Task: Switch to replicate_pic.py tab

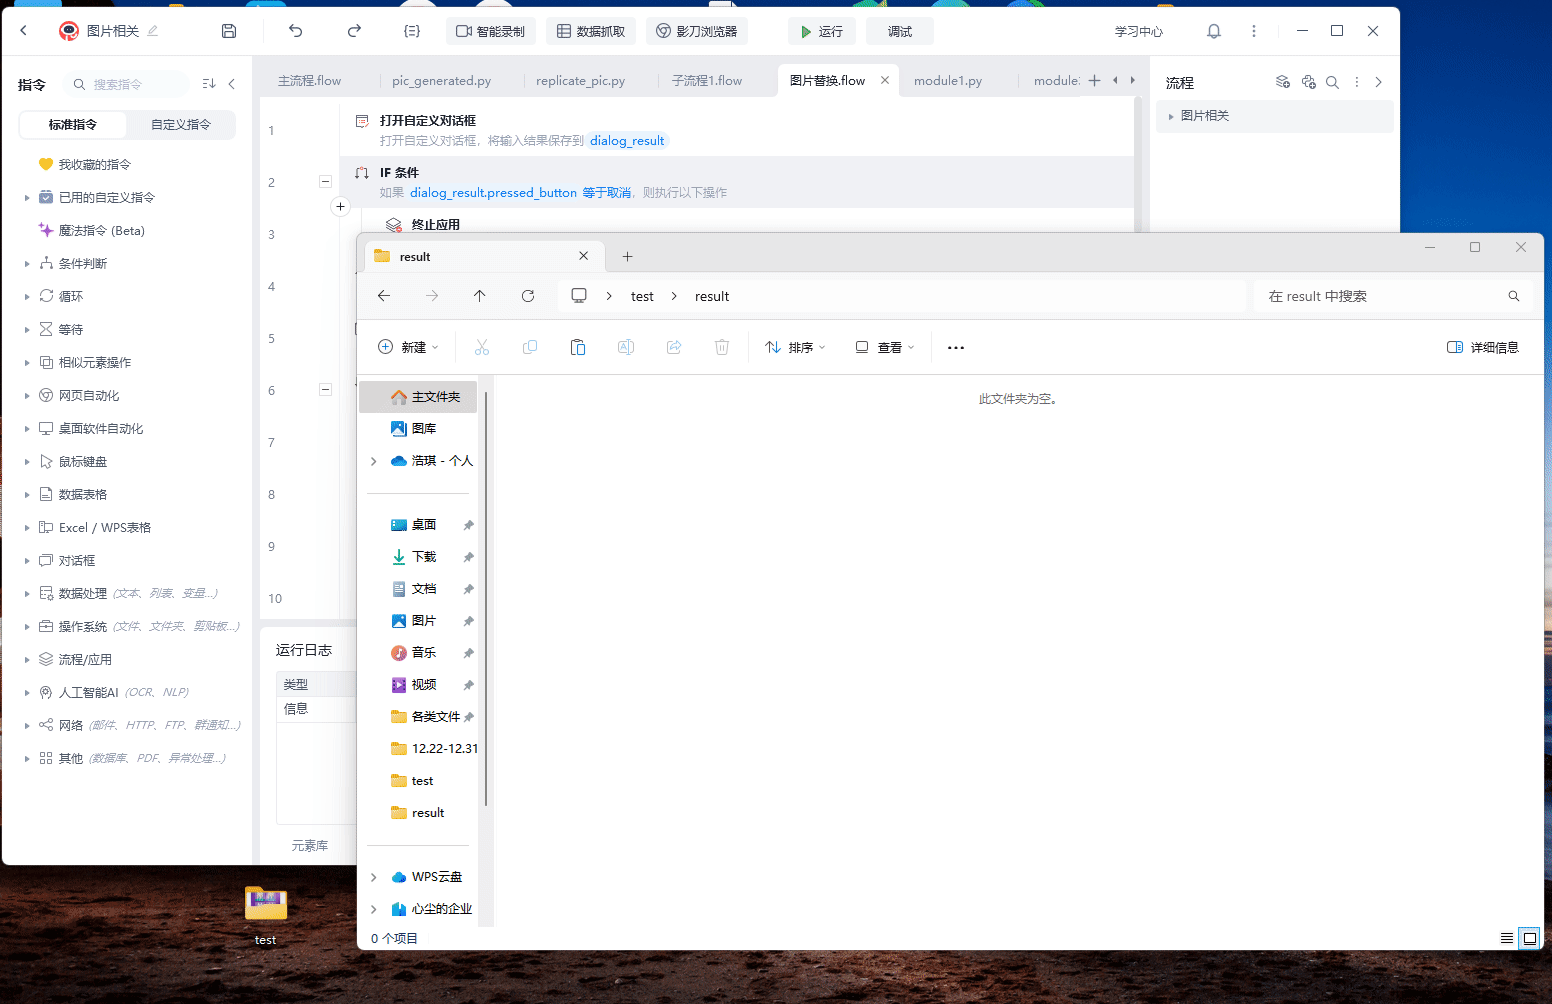Action: [x=580, y=81]
